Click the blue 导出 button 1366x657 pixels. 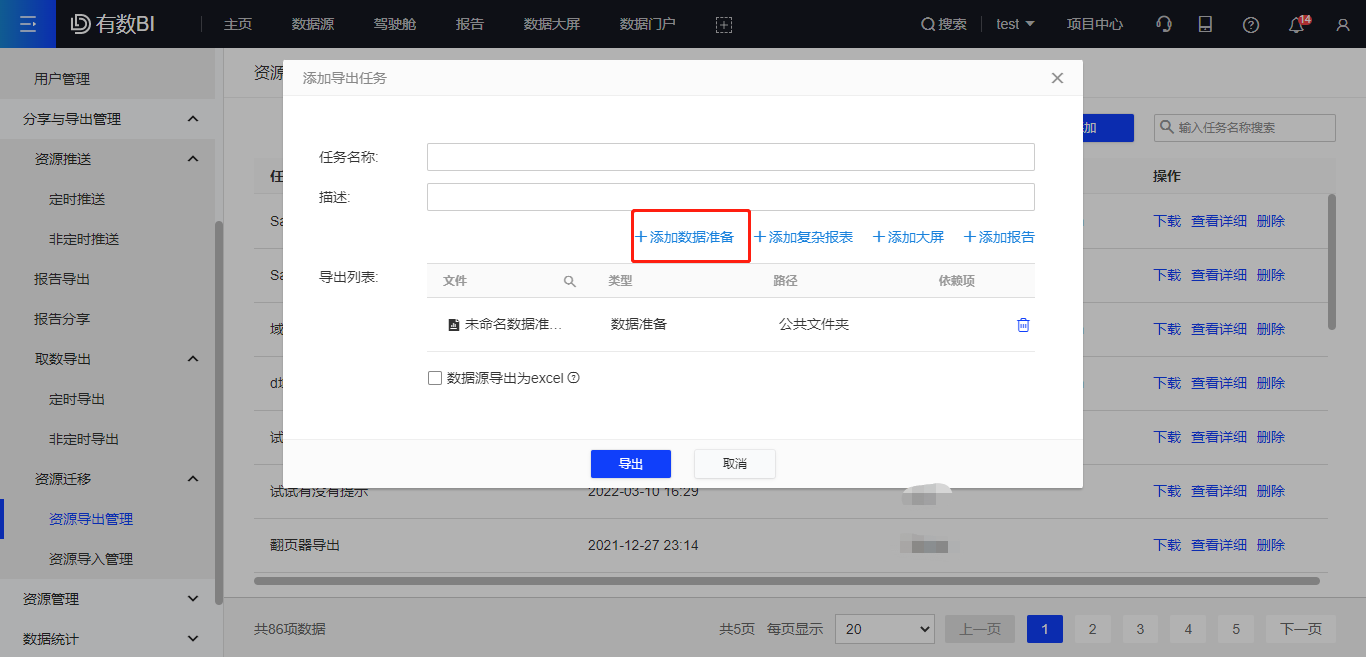point(630,464)
